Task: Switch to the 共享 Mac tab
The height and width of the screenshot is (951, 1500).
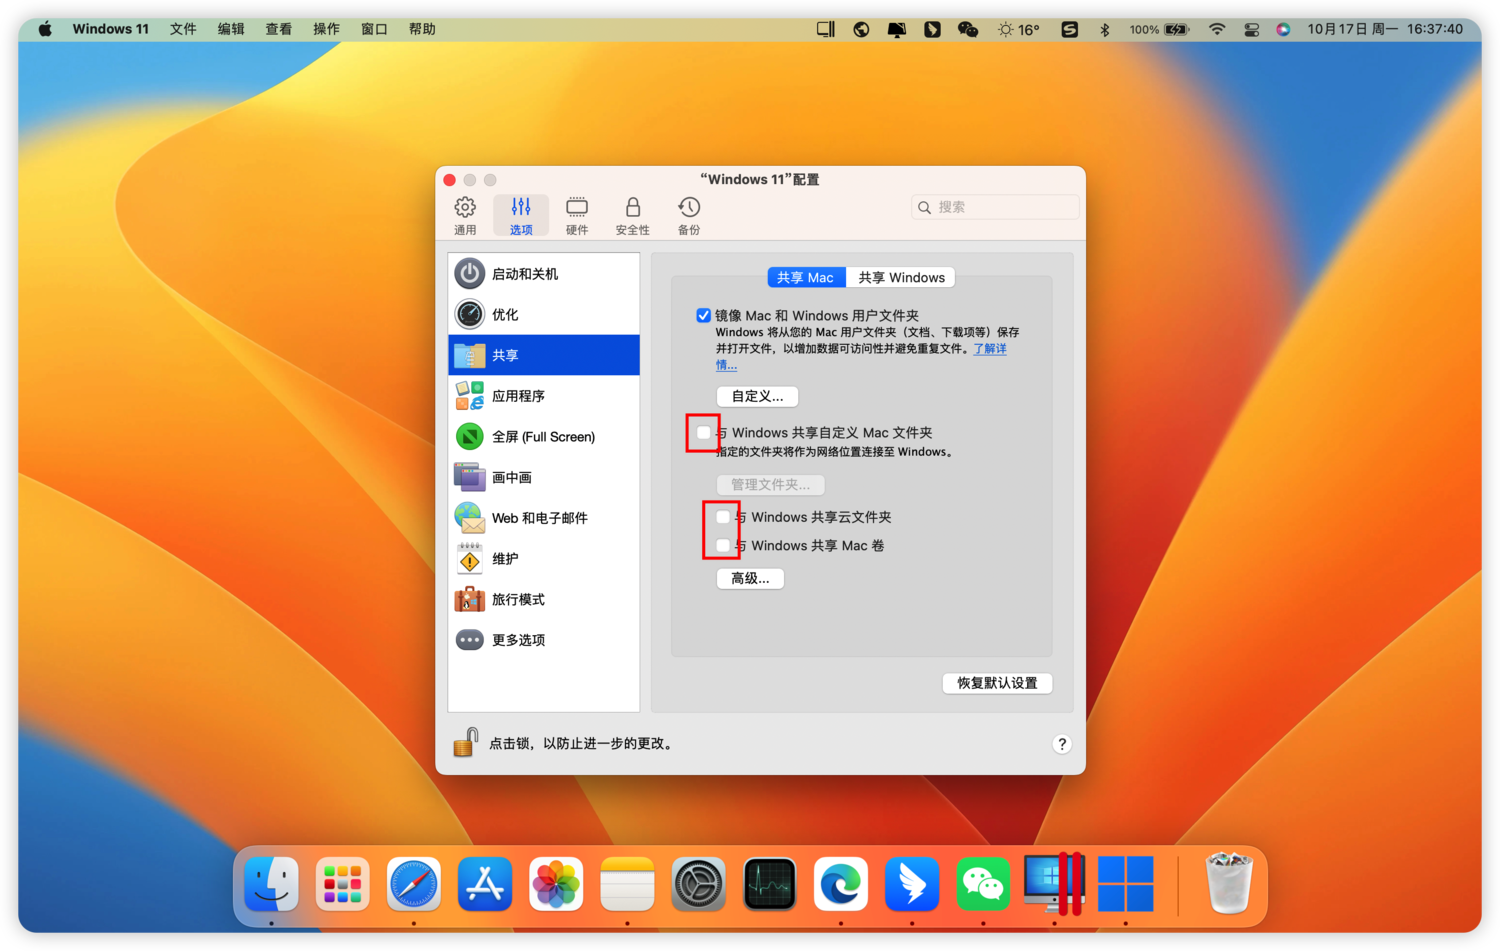Action: point(806,277)
